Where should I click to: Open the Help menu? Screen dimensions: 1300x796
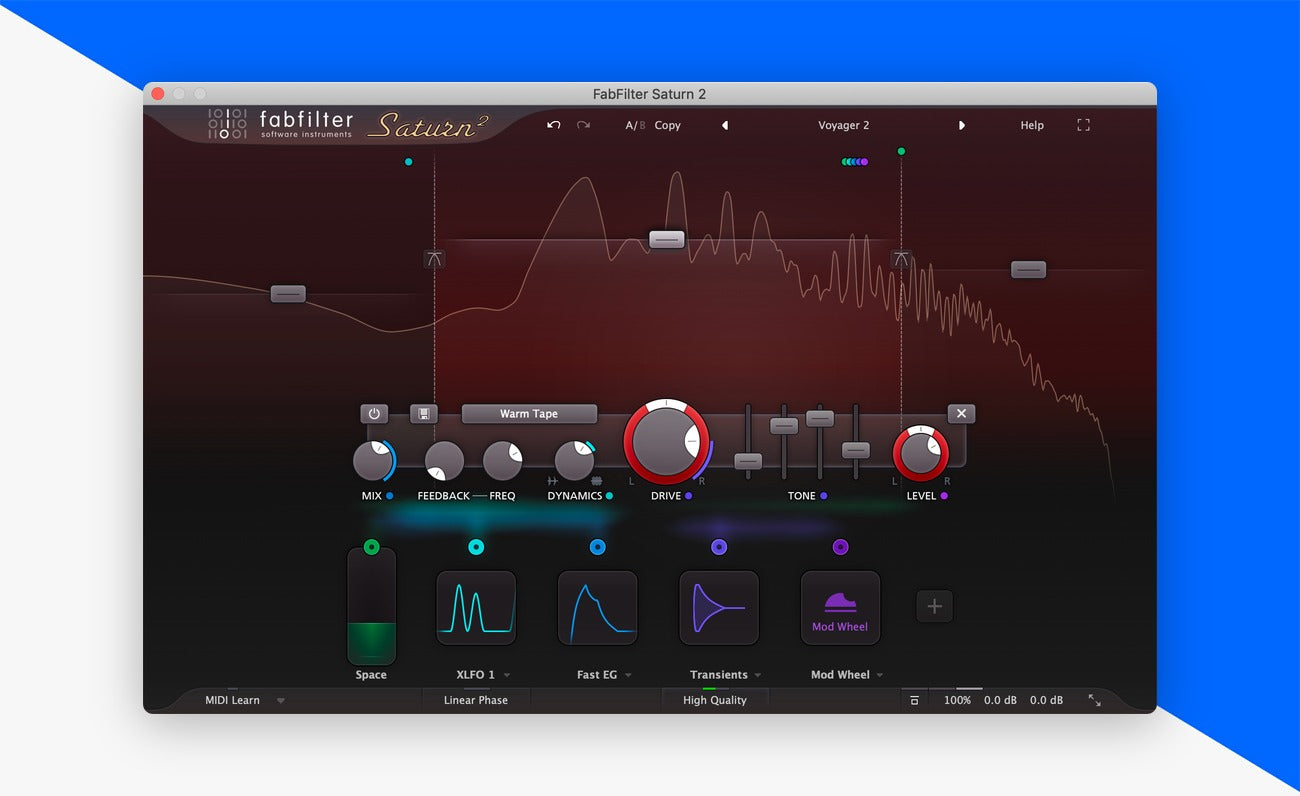pos(1032,125)
